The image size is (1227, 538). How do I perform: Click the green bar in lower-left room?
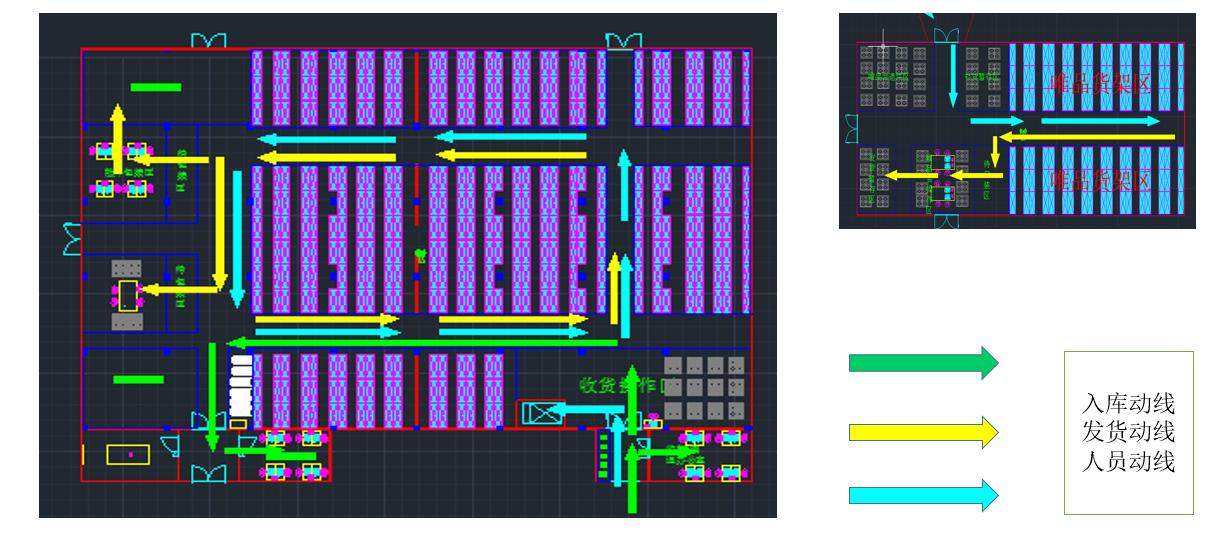138,379
